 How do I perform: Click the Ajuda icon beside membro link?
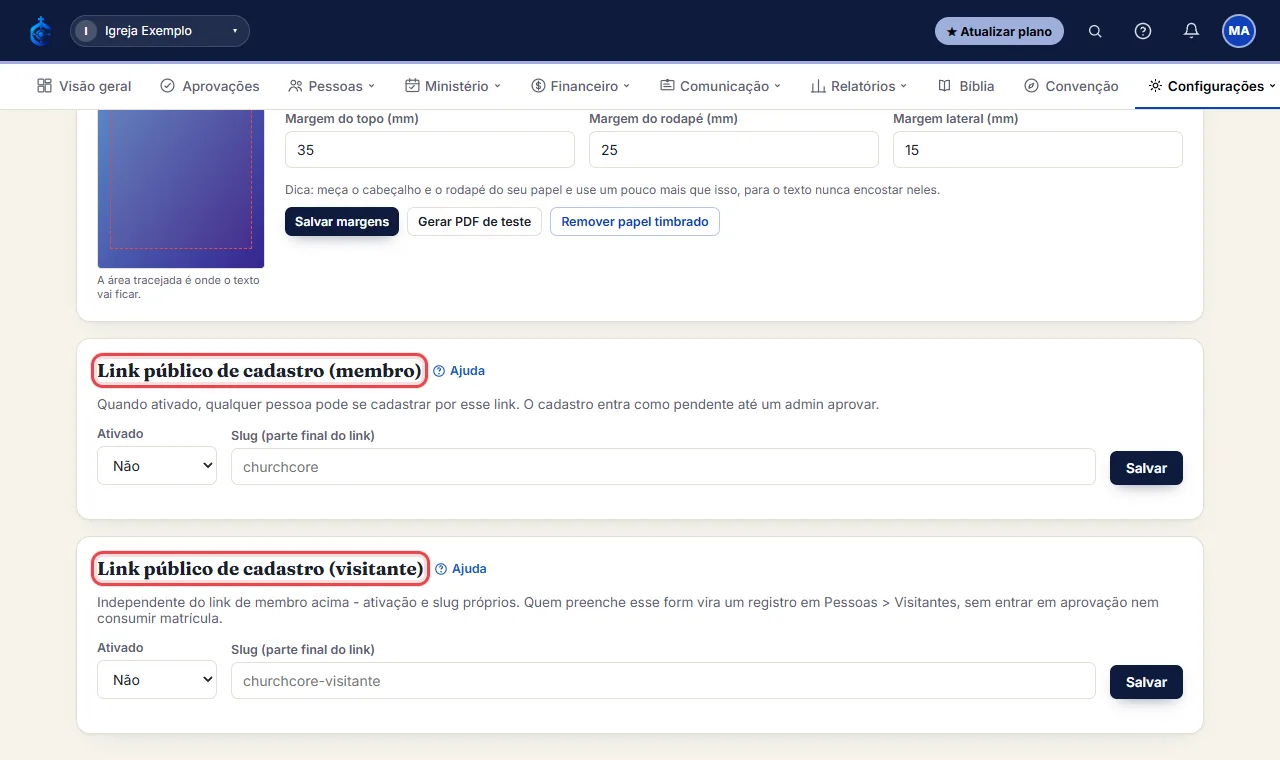pyautogui.click(x=441, y=371)
